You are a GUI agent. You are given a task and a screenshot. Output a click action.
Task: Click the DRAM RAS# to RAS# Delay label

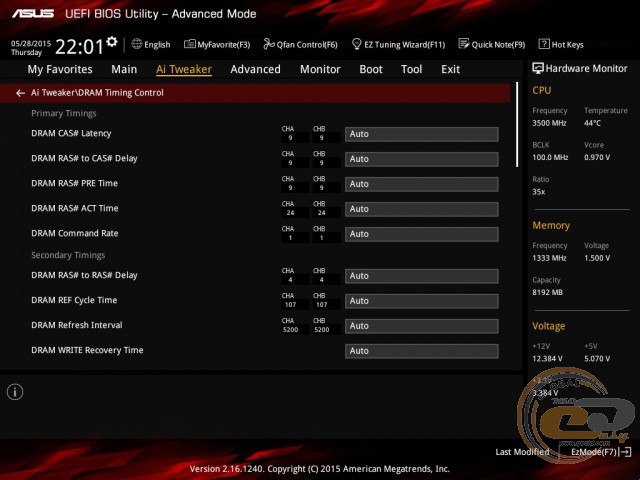[x=84, y=275]
